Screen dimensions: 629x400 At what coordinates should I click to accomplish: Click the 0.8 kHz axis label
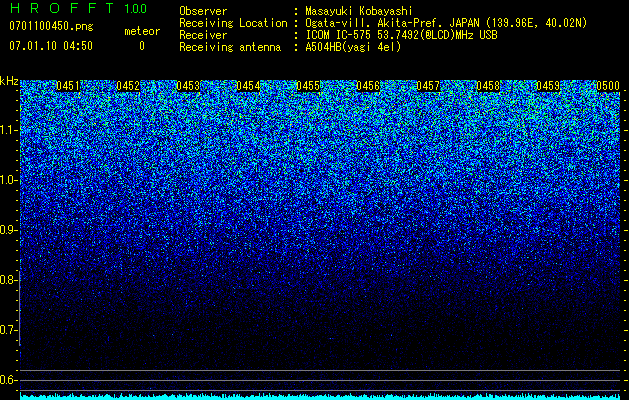point(8,280)
